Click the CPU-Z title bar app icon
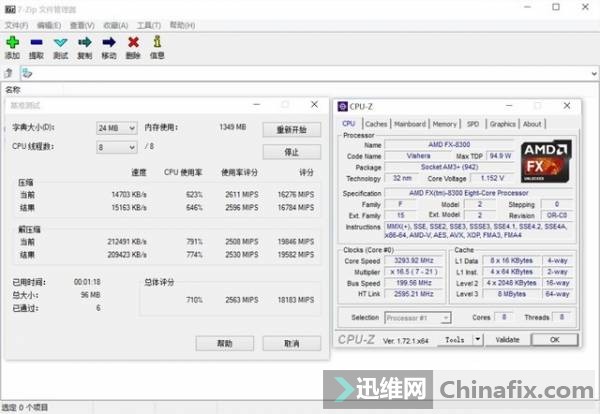 point(342,106)
